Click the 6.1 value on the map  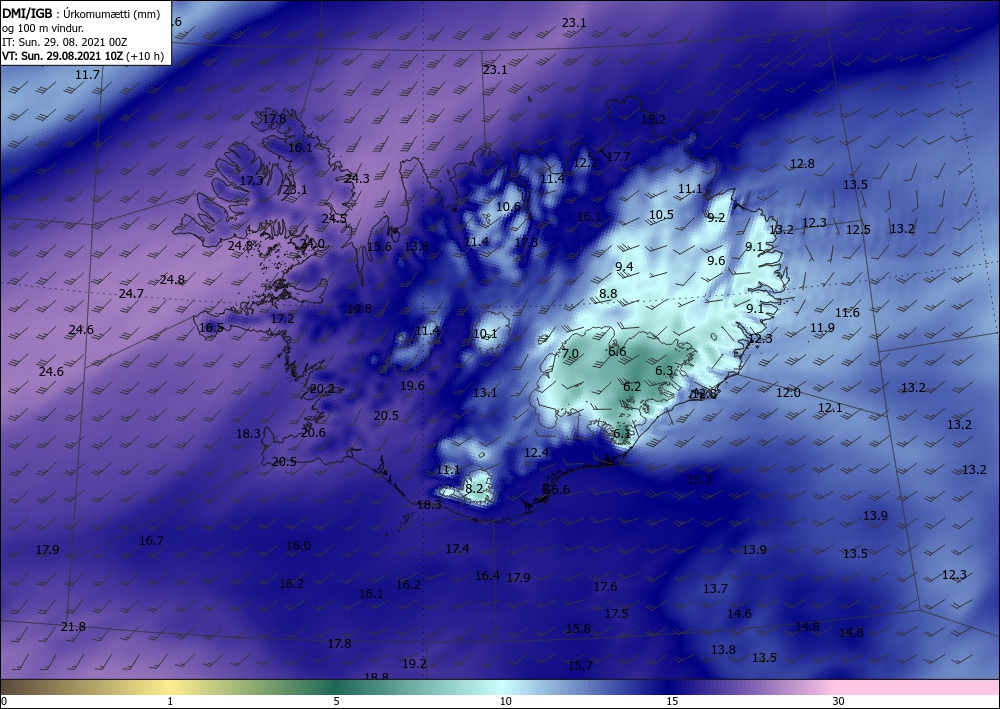coord(621,434)
